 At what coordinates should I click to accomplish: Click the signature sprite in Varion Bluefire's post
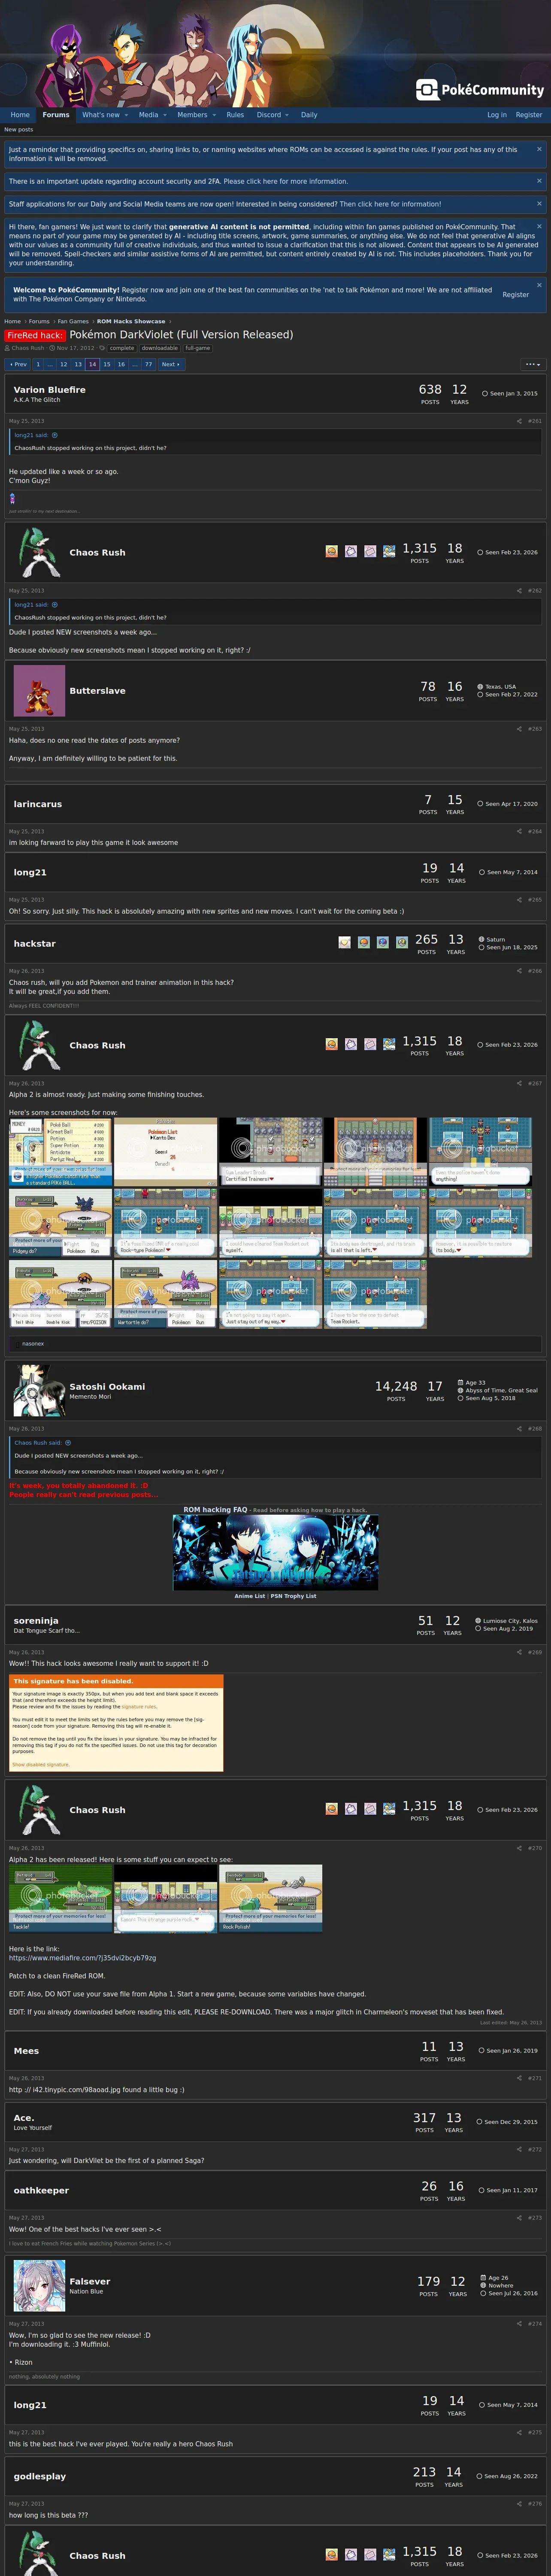(x=13, y=498)
